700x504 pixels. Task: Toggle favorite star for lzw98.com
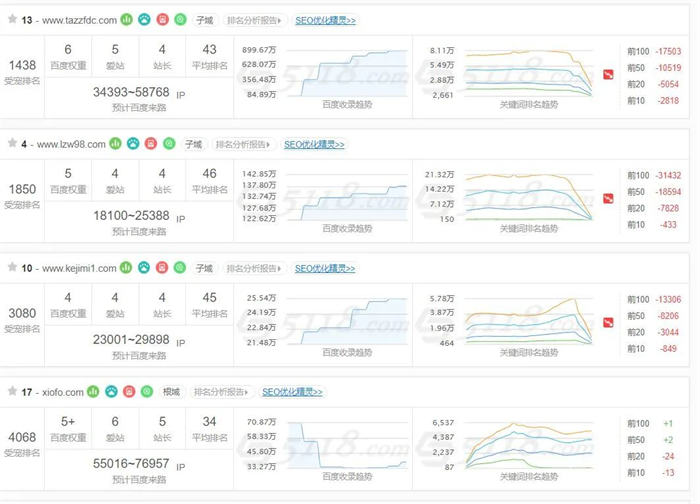pyautogui.click(x=12, y=144)
